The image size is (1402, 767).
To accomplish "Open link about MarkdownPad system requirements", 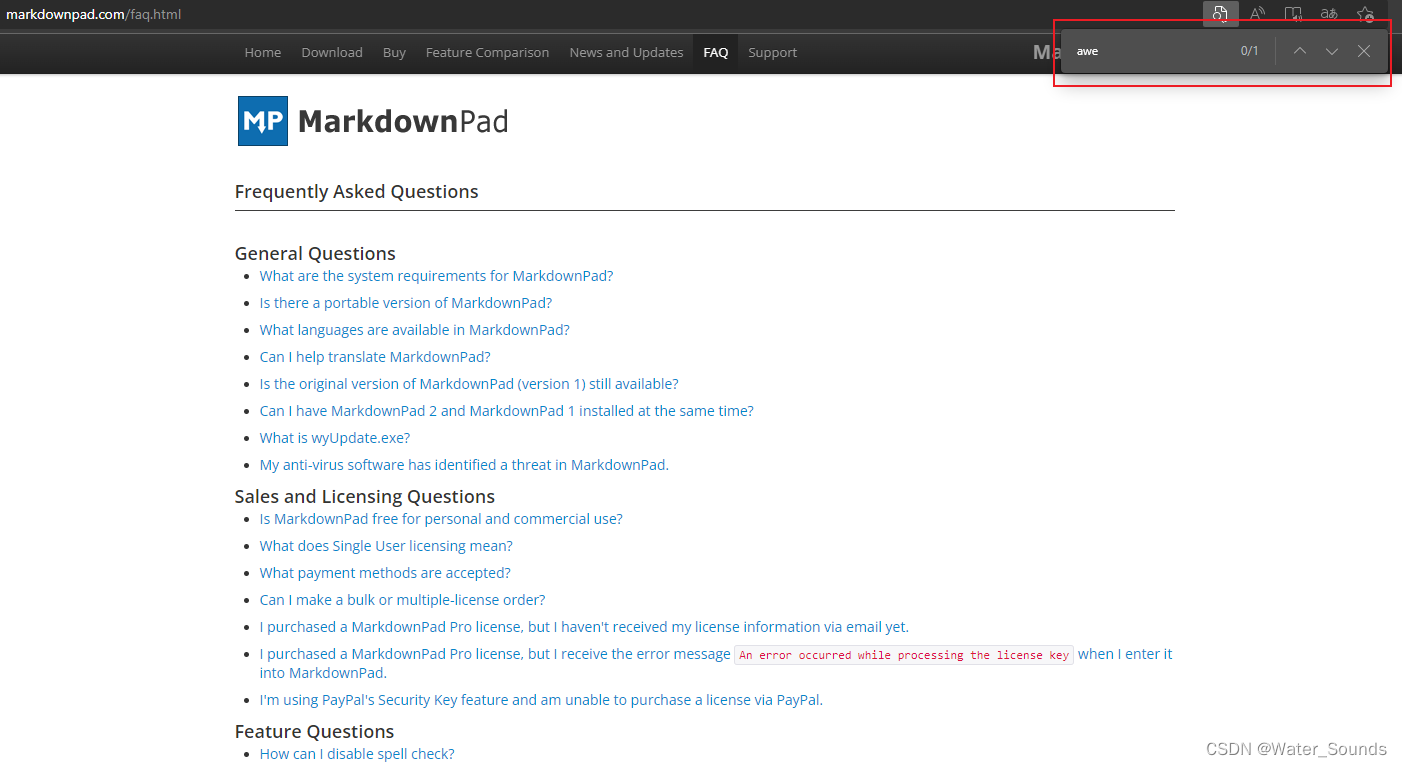I will click(436, 275).
